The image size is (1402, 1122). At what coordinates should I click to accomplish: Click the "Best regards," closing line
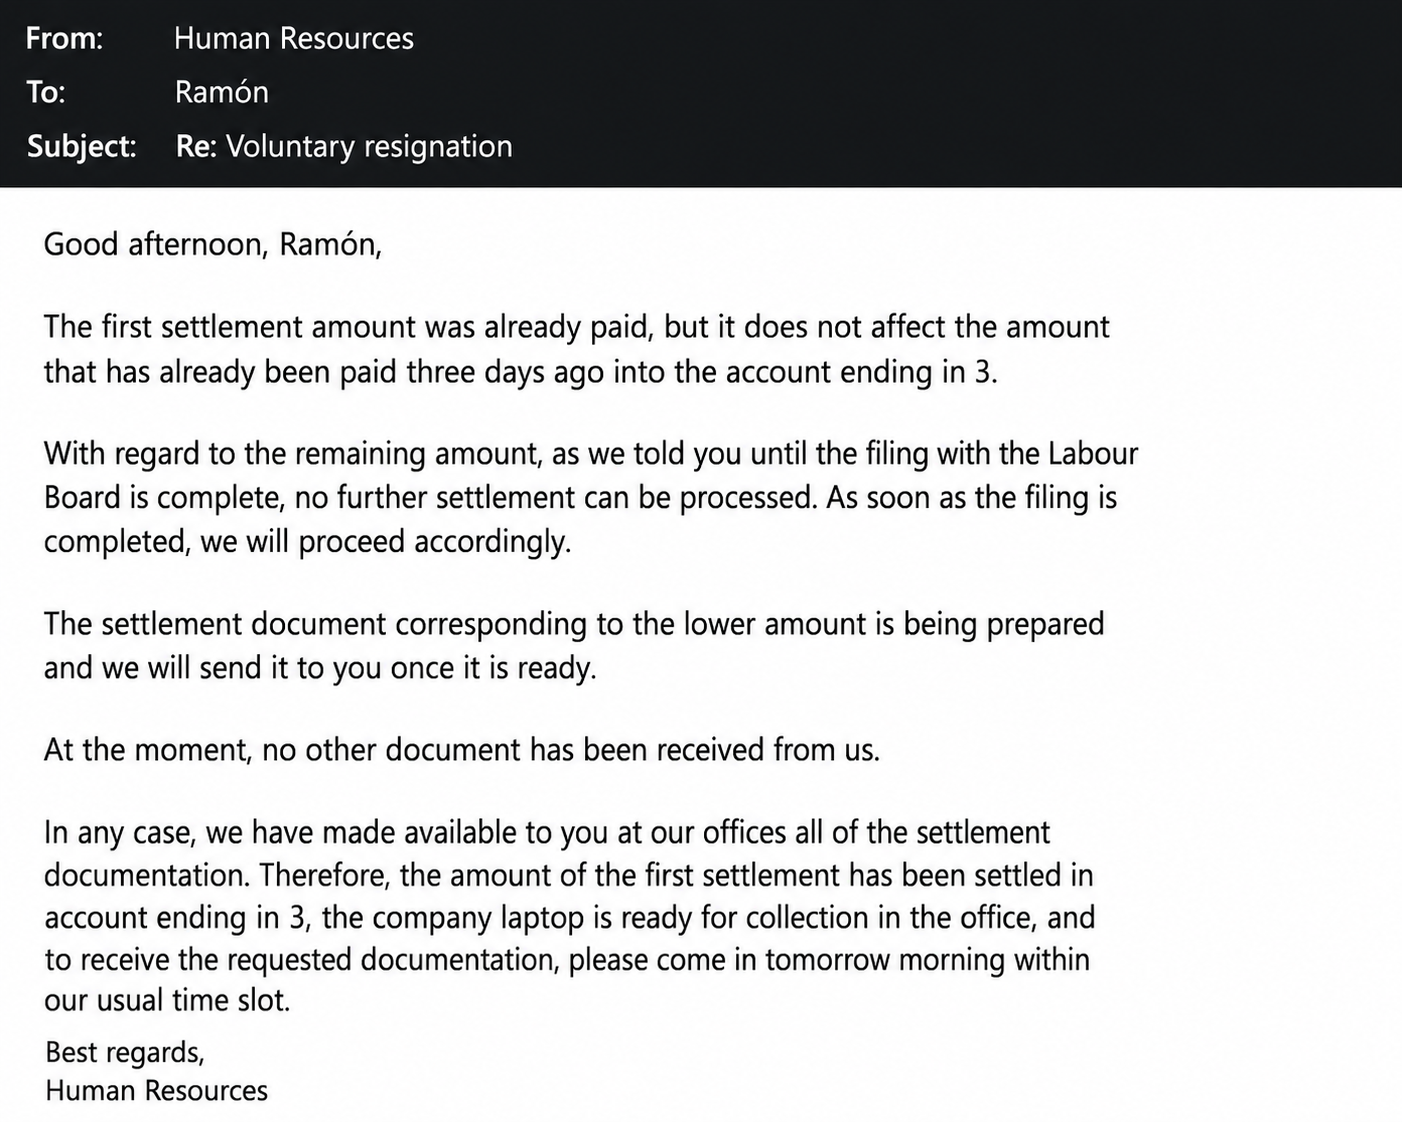tap(125, 1052)
